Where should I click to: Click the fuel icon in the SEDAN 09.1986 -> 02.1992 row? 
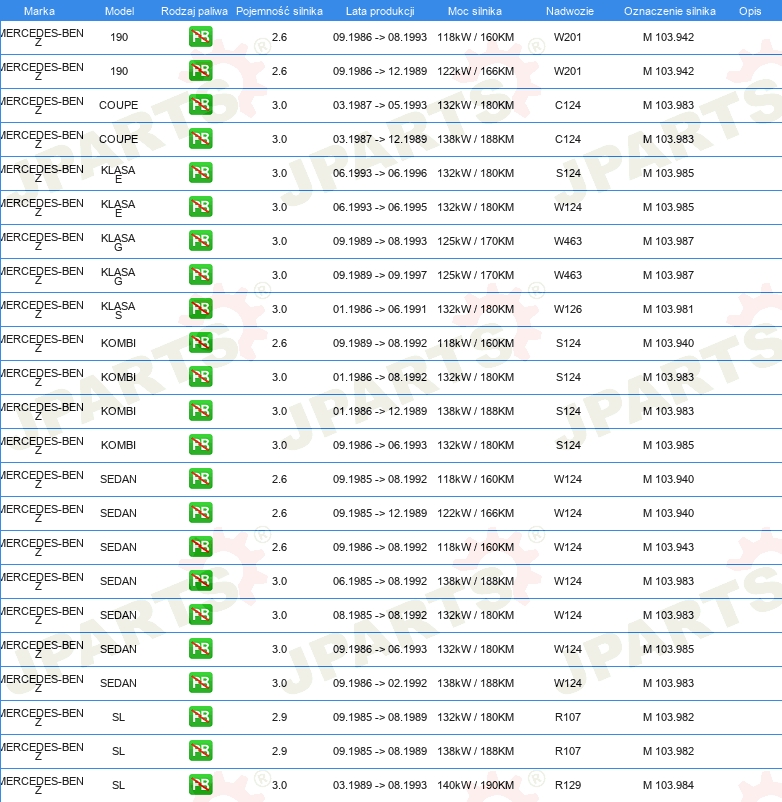tap(200, 683)
